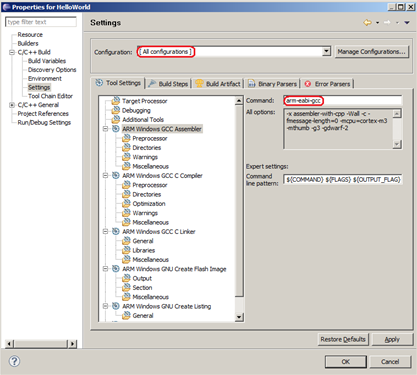Click the ARM Windows GCC C Compiler icon
This screenshot has height=375, width=417.
[x=116, y=175]
